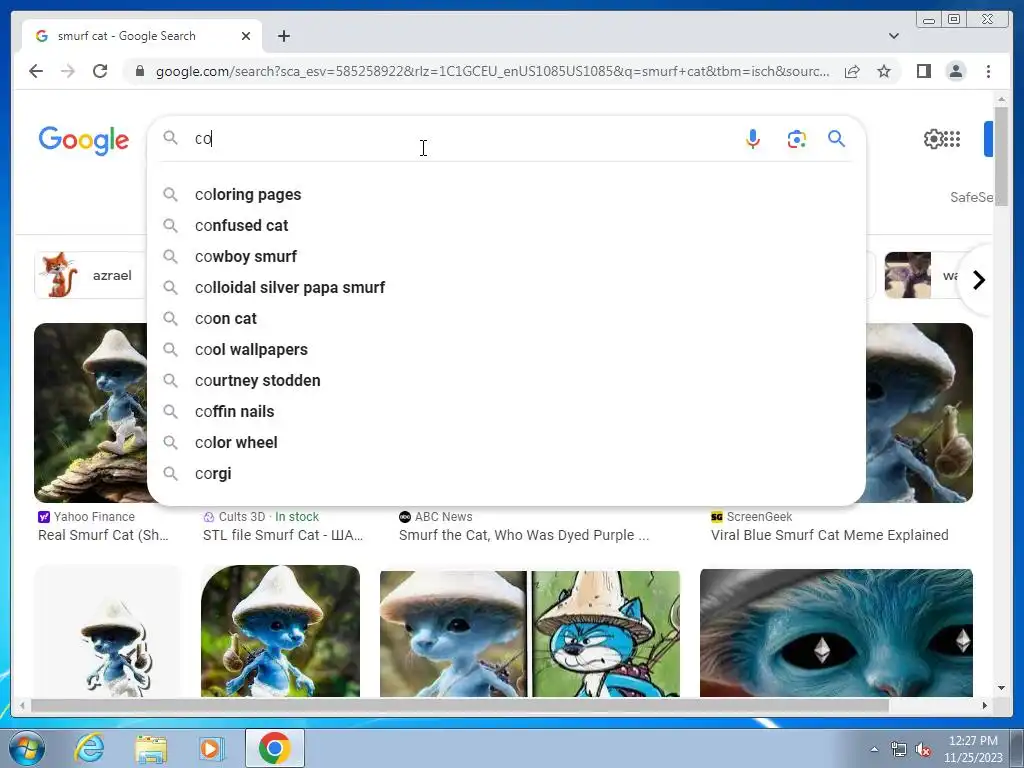Image resolution: width=1024 pixels, height=768 pixels.
Task: Click the forward navigation arrow
Action: click(68, 71)
